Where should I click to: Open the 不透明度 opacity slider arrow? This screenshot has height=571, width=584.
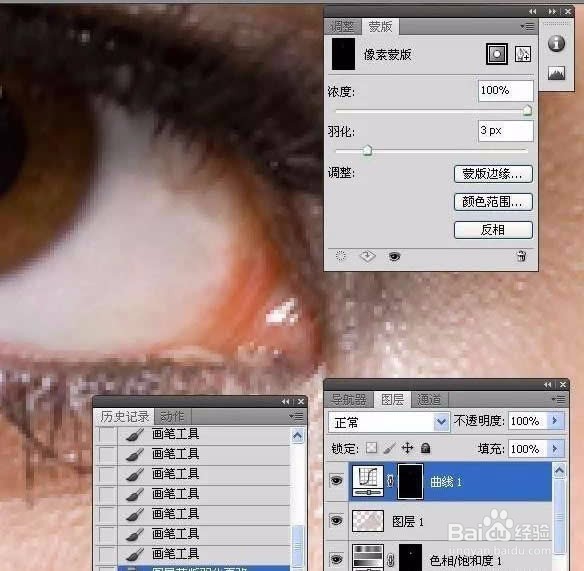point(556,421)
